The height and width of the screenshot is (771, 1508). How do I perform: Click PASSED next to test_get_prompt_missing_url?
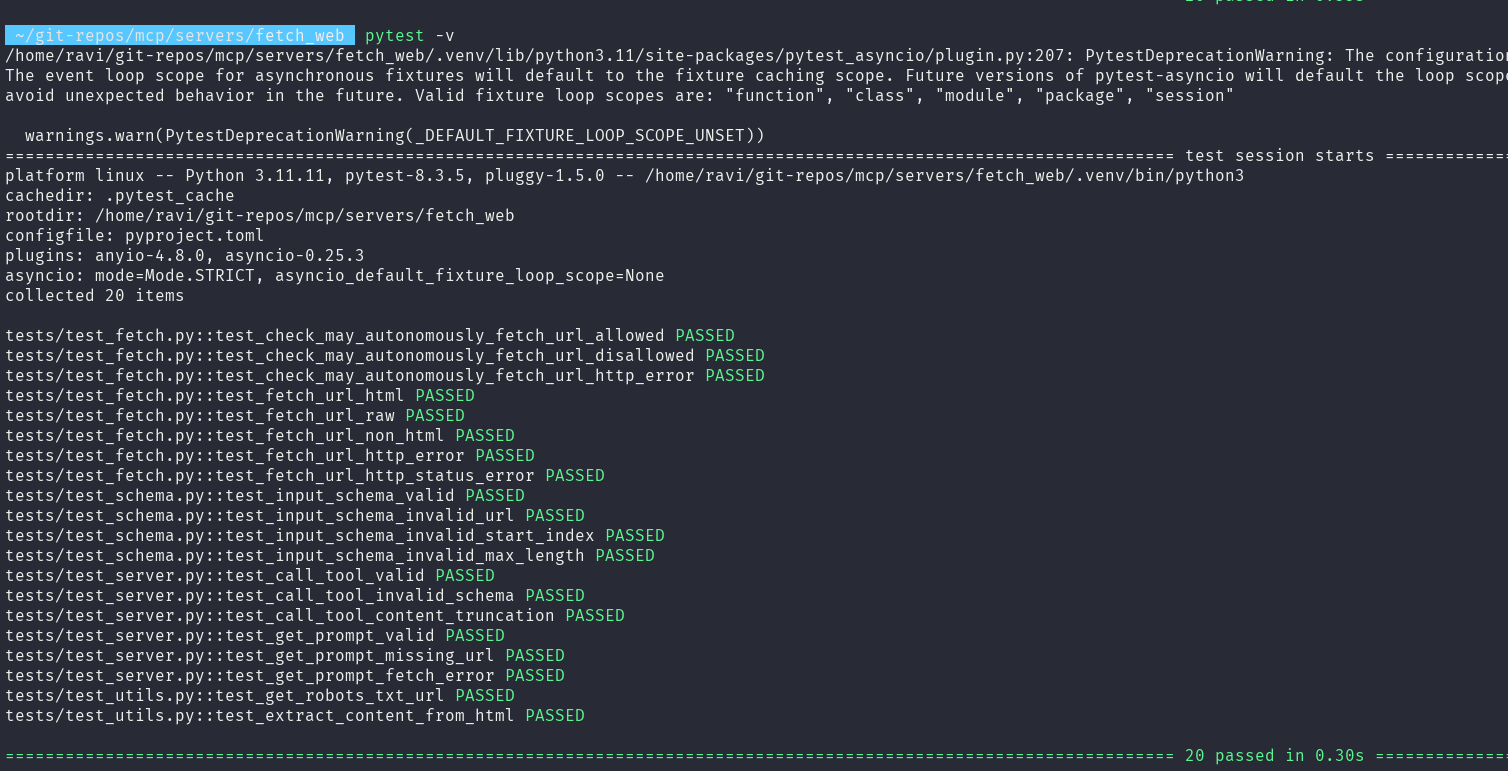pyautogui.click(x=535, y=656)
